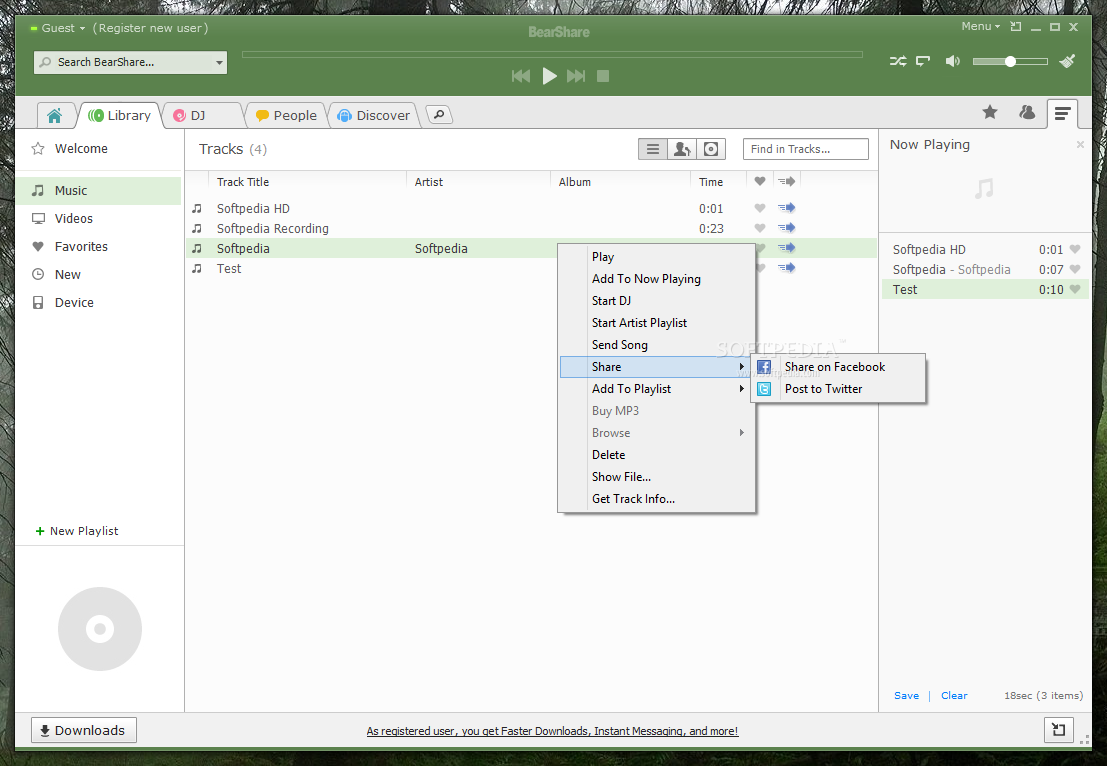Add Test track to Now Playing arrow
Viewport: 1107px width, 766px height.
click(786, 268)
